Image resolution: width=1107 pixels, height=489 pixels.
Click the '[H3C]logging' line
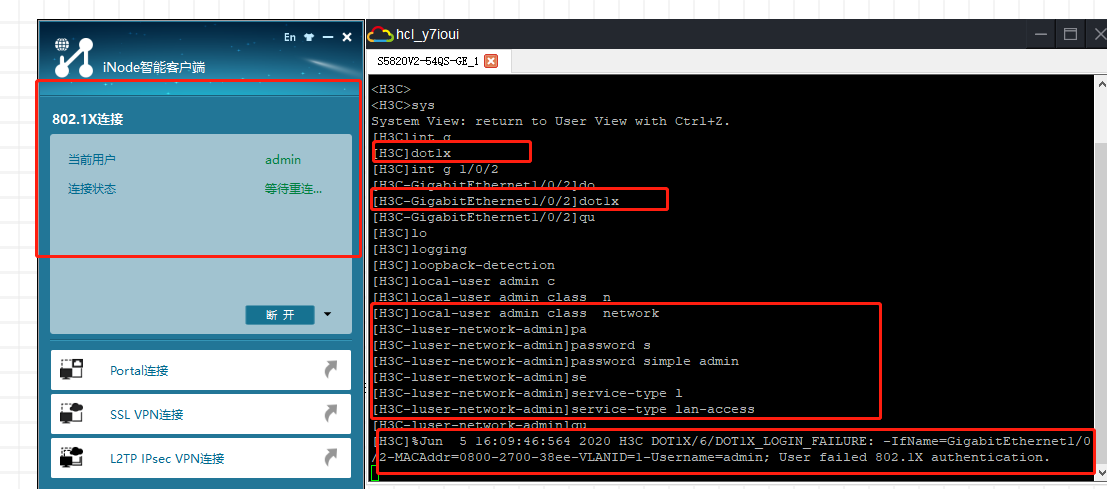[x=419, y=249]
